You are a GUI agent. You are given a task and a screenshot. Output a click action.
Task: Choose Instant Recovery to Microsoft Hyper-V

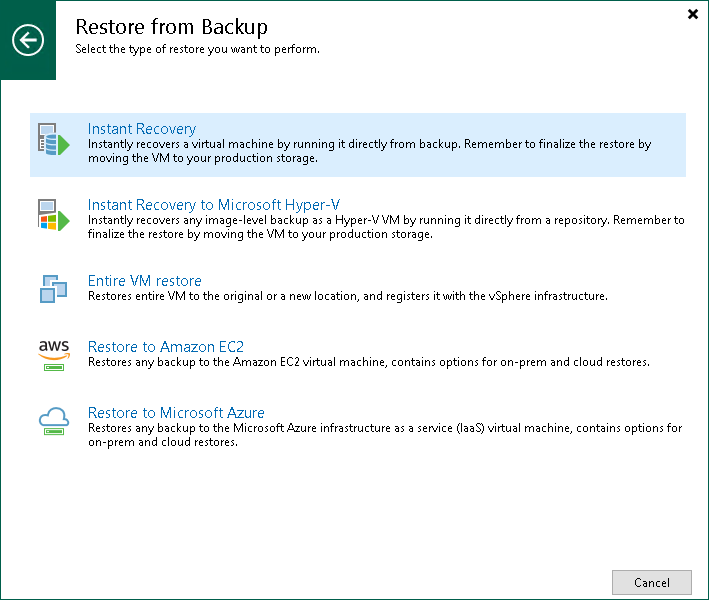(x=213, y=205)
